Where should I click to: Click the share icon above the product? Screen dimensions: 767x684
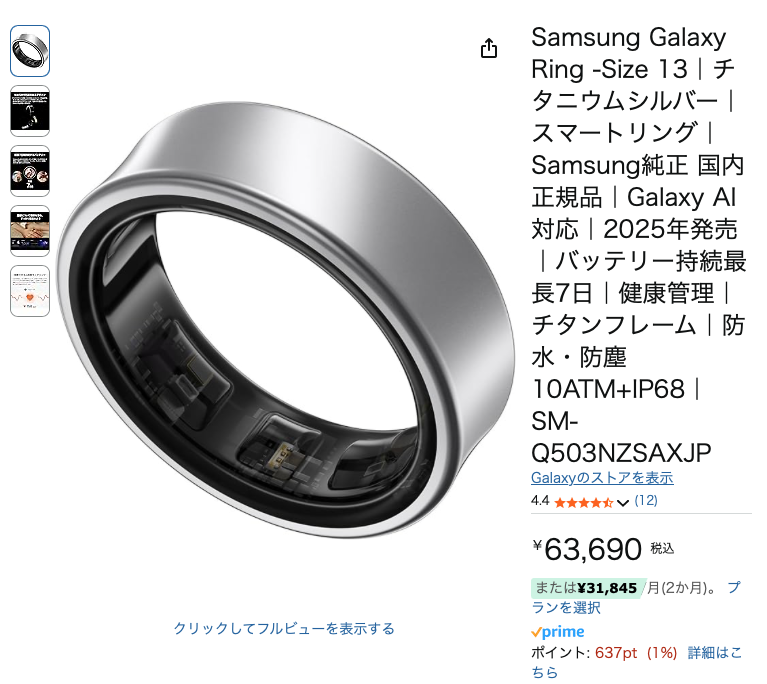point(489,49)
